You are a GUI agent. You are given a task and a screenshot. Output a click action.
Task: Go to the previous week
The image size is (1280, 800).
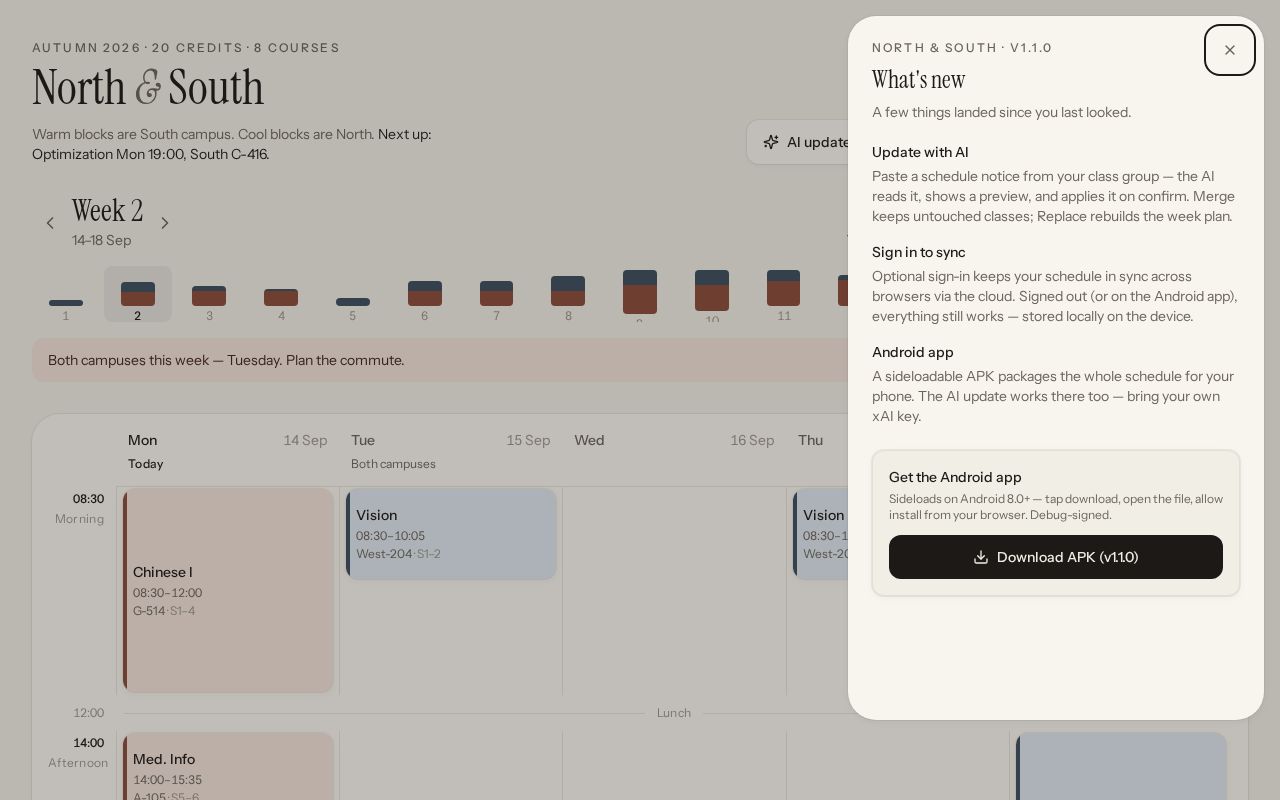point(50,223)
